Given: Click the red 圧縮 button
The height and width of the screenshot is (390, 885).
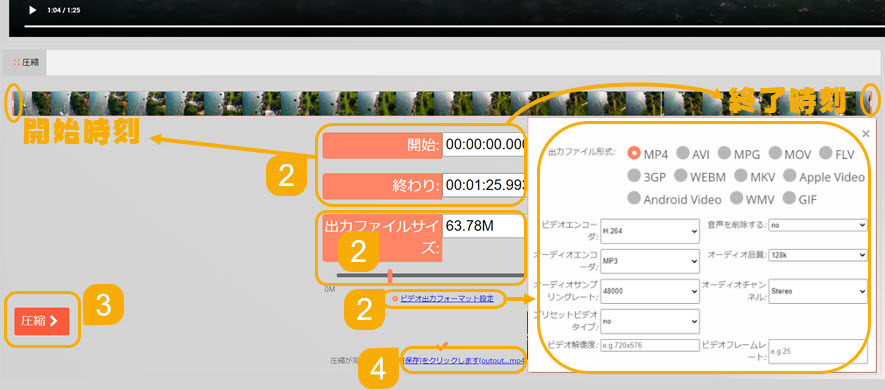Looking at the screenshot, I should point(42,321).
